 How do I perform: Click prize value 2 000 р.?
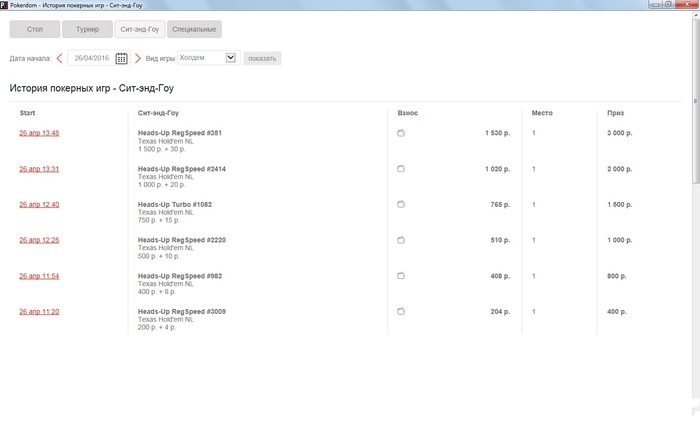click(619, 169)
